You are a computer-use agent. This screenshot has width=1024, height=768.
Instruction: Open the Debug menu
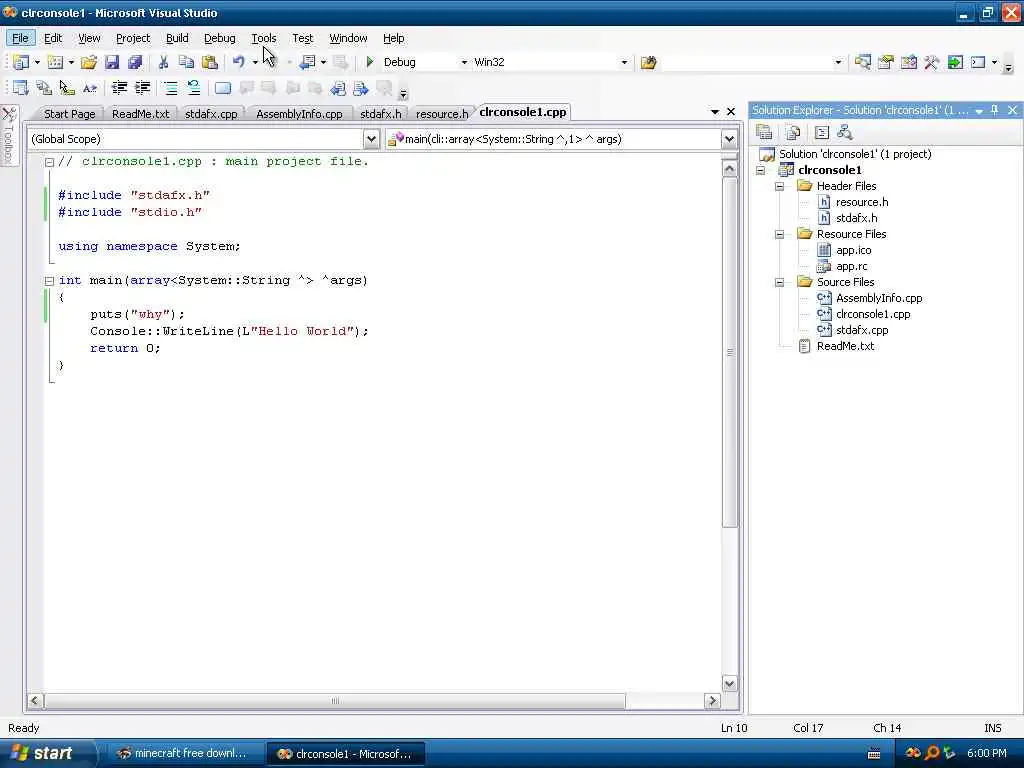pos(219,38)
